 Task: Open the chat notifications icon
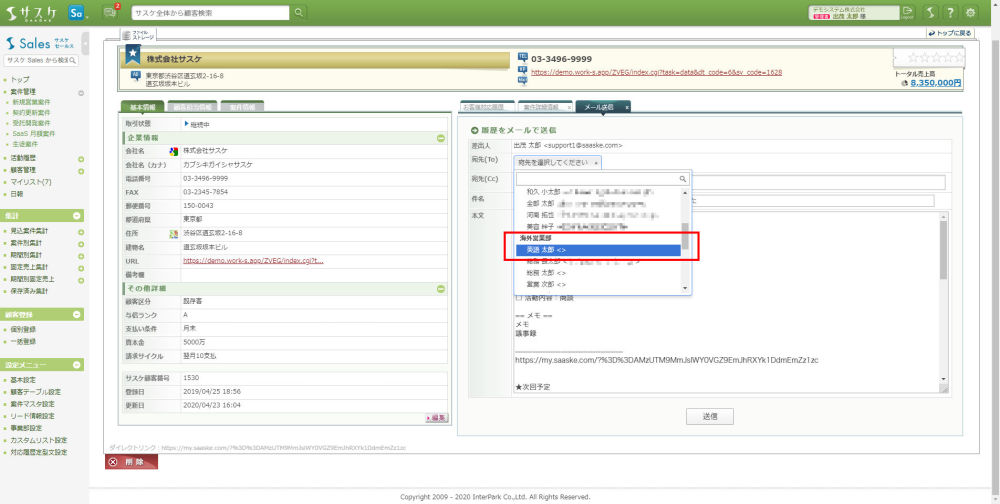[110, 13]
